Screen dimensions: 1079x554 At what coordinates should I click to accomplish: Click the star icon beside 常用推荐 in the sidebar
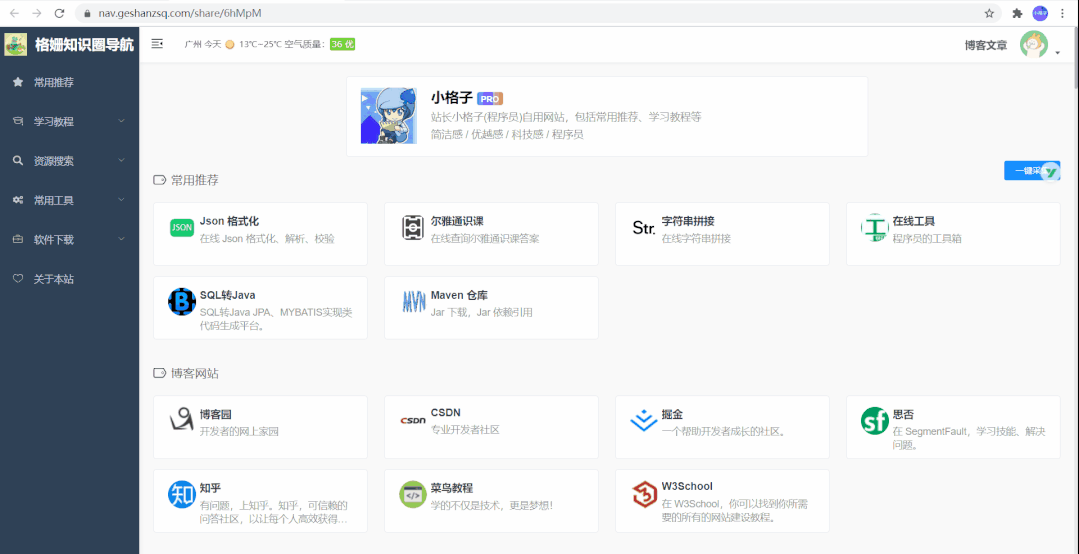[x=19, y=82]
